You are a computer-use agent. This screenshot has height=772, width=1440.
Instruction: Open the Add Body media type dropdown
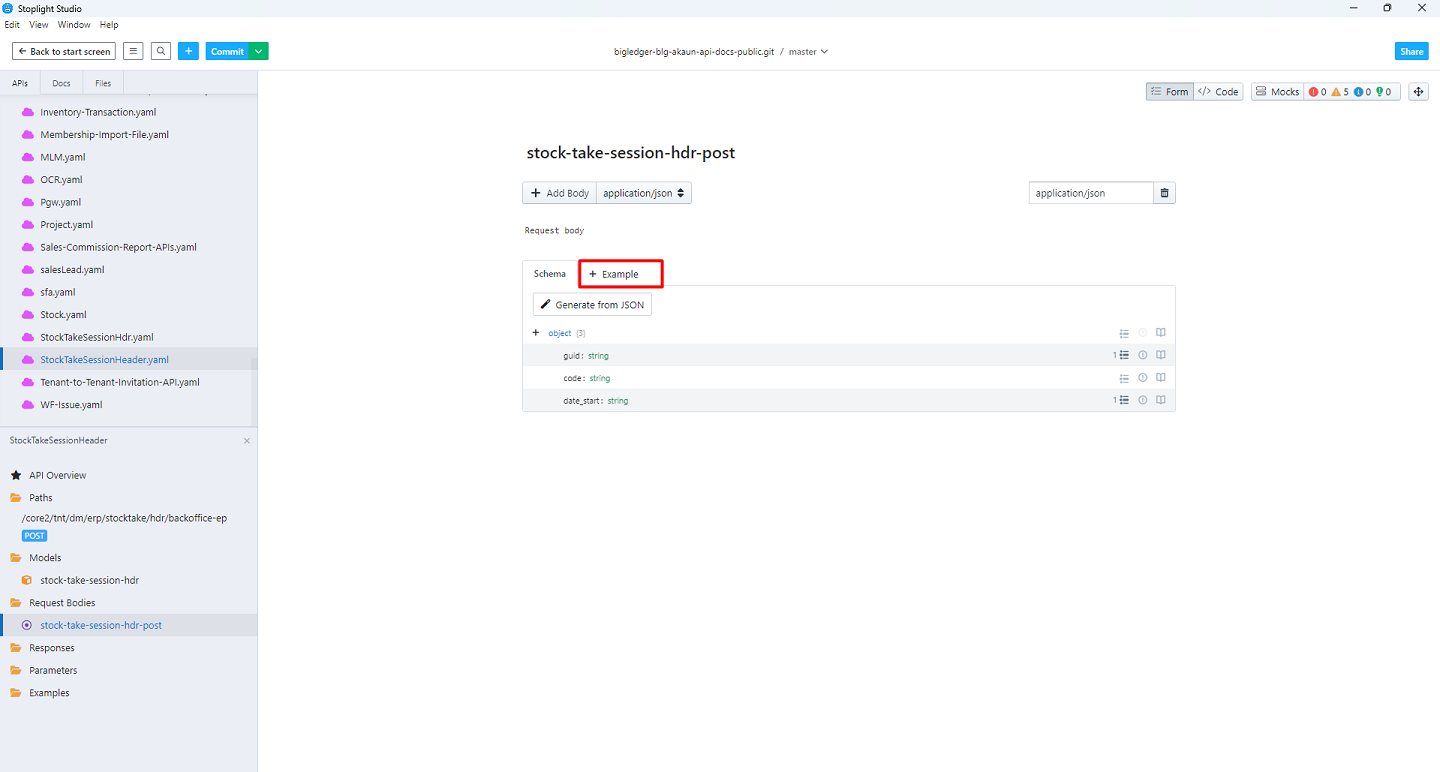click(644, 193)
